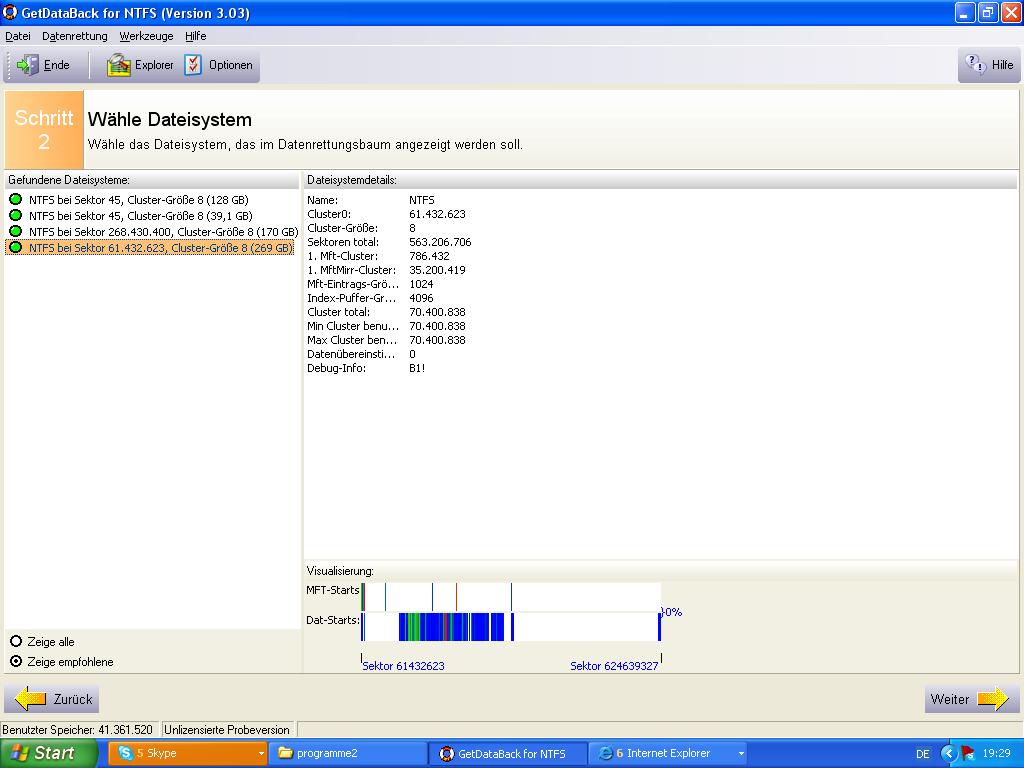Click green status icon for 39,1 GB filesystem
Viewport: 1024px width, 768px height.
tap(16, 215)
